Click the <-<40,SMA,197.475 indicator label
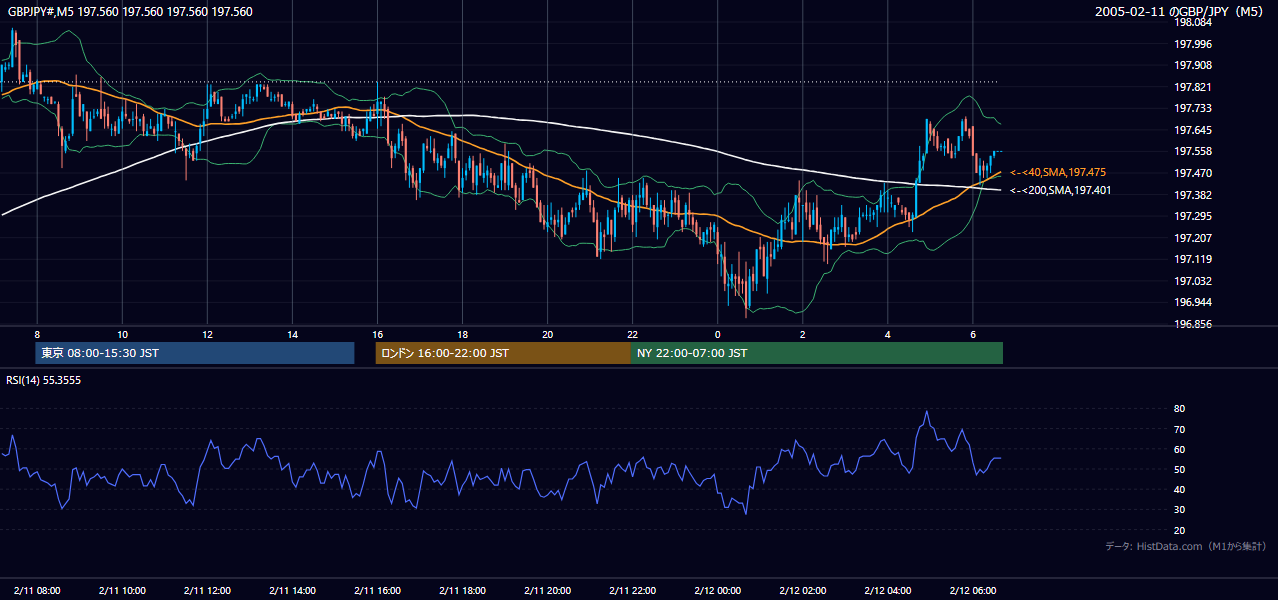Screen dimensions: 1278x600 click(1058, 173)
